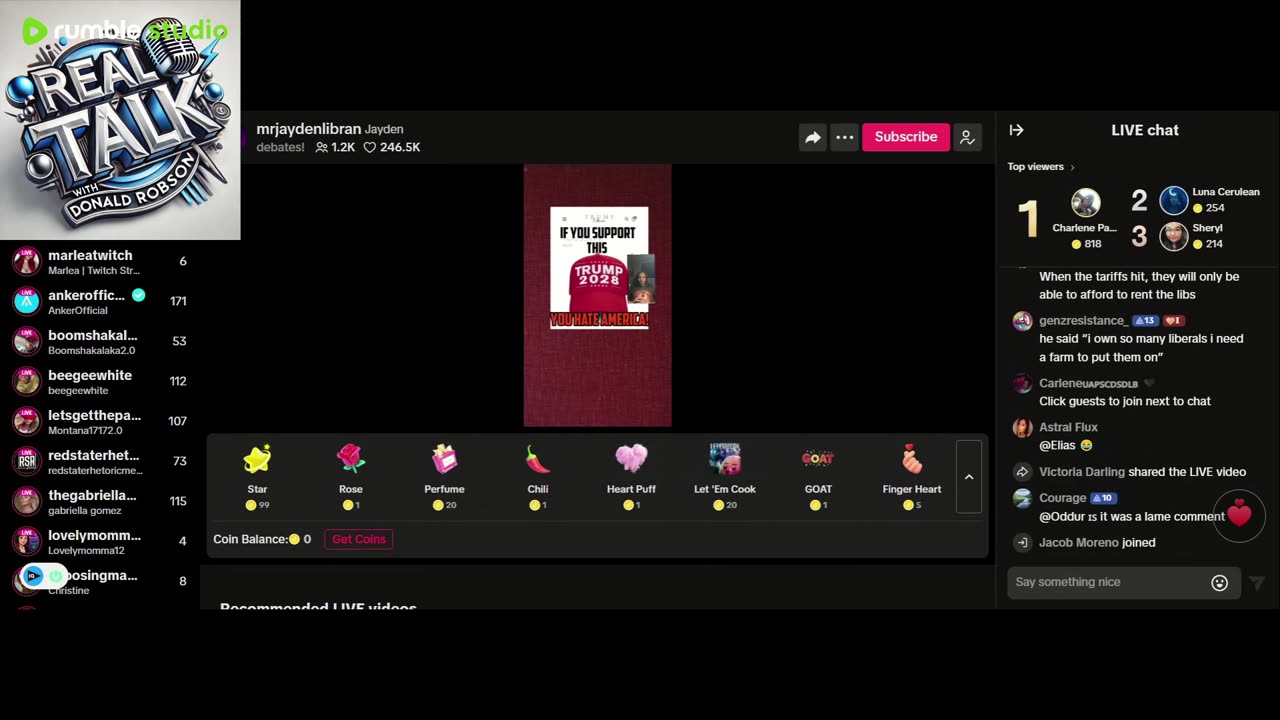Tap the red heart like button
The width and height of the screenshot is (1280, 720).
1240,516
